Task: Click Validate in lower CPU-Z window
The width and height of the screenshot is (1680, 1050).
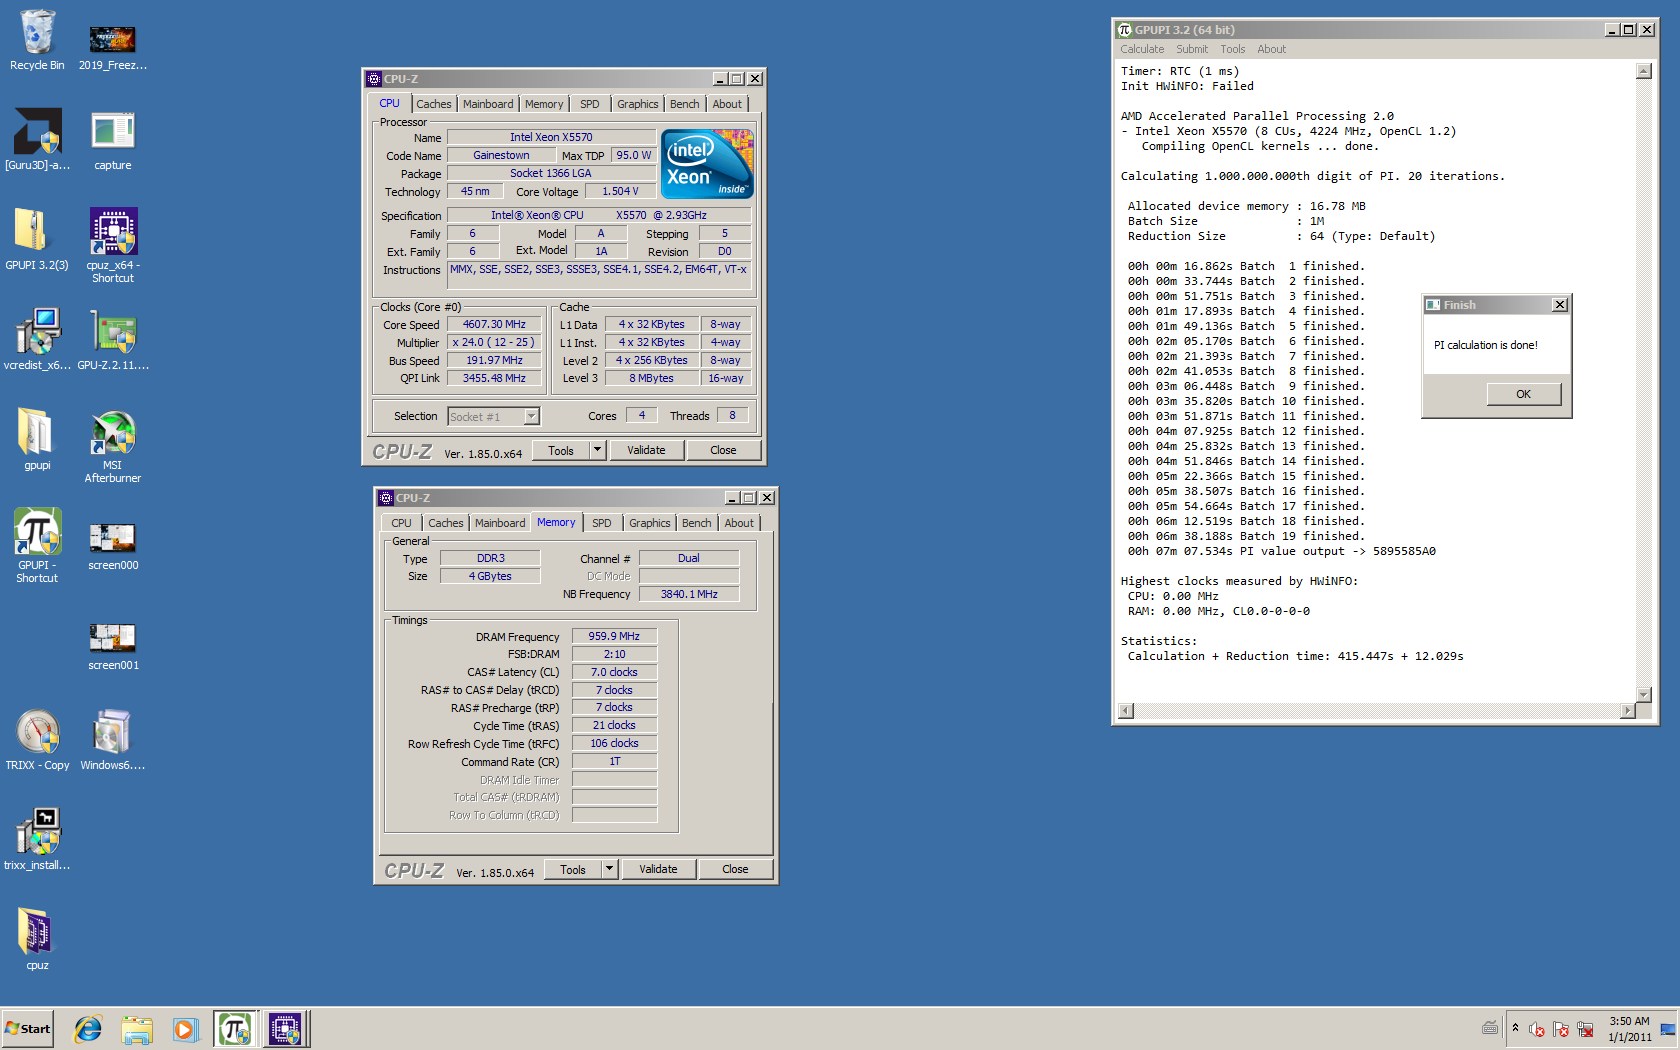Action: click(658, 869)
